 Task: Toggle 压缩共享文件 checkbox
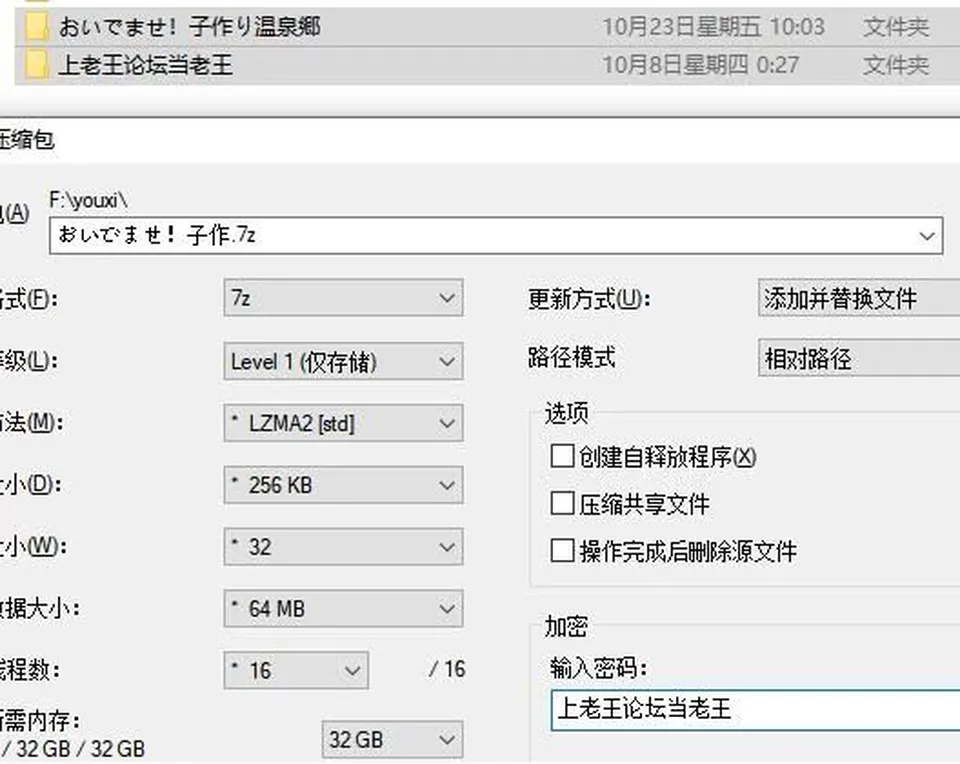click(x=562, y=504)
